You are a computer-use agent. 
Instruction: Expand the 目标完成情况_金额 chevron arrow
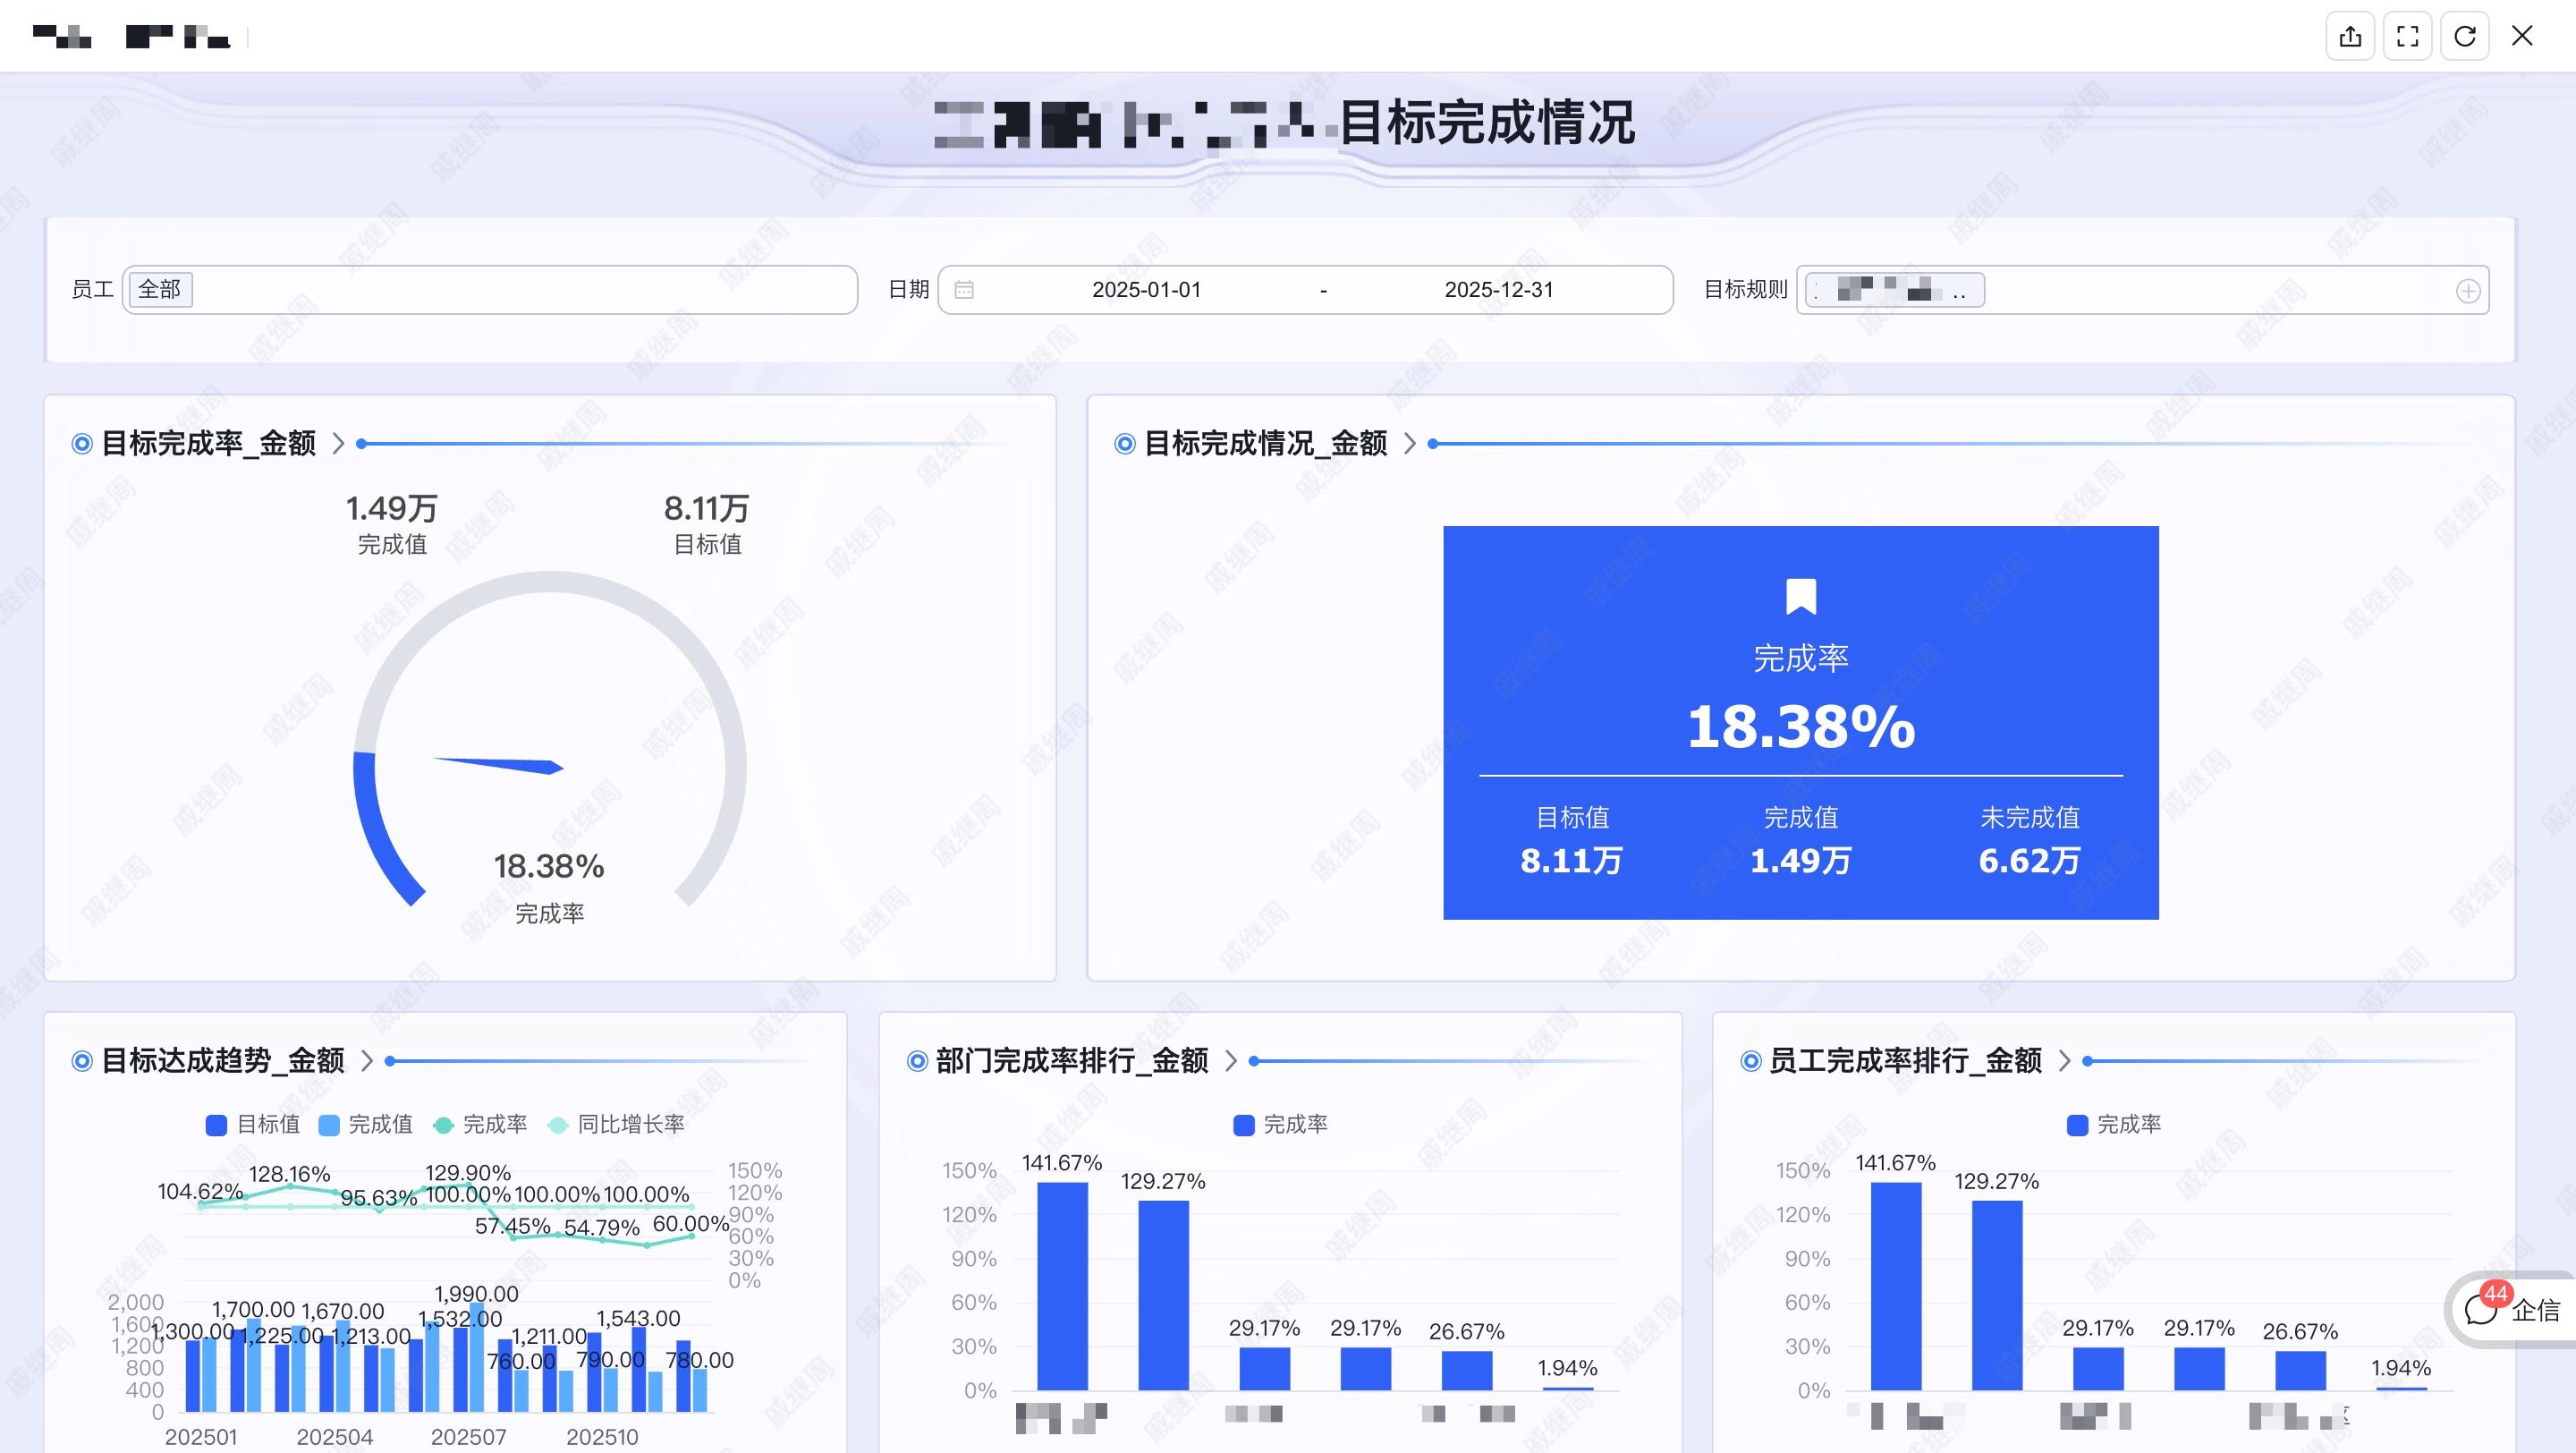tap(1410, 444)
